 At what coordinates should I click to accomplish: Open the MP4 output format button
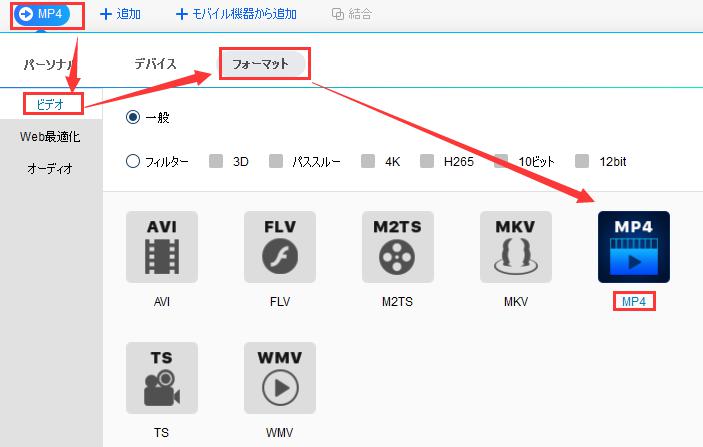click(42, 14)
